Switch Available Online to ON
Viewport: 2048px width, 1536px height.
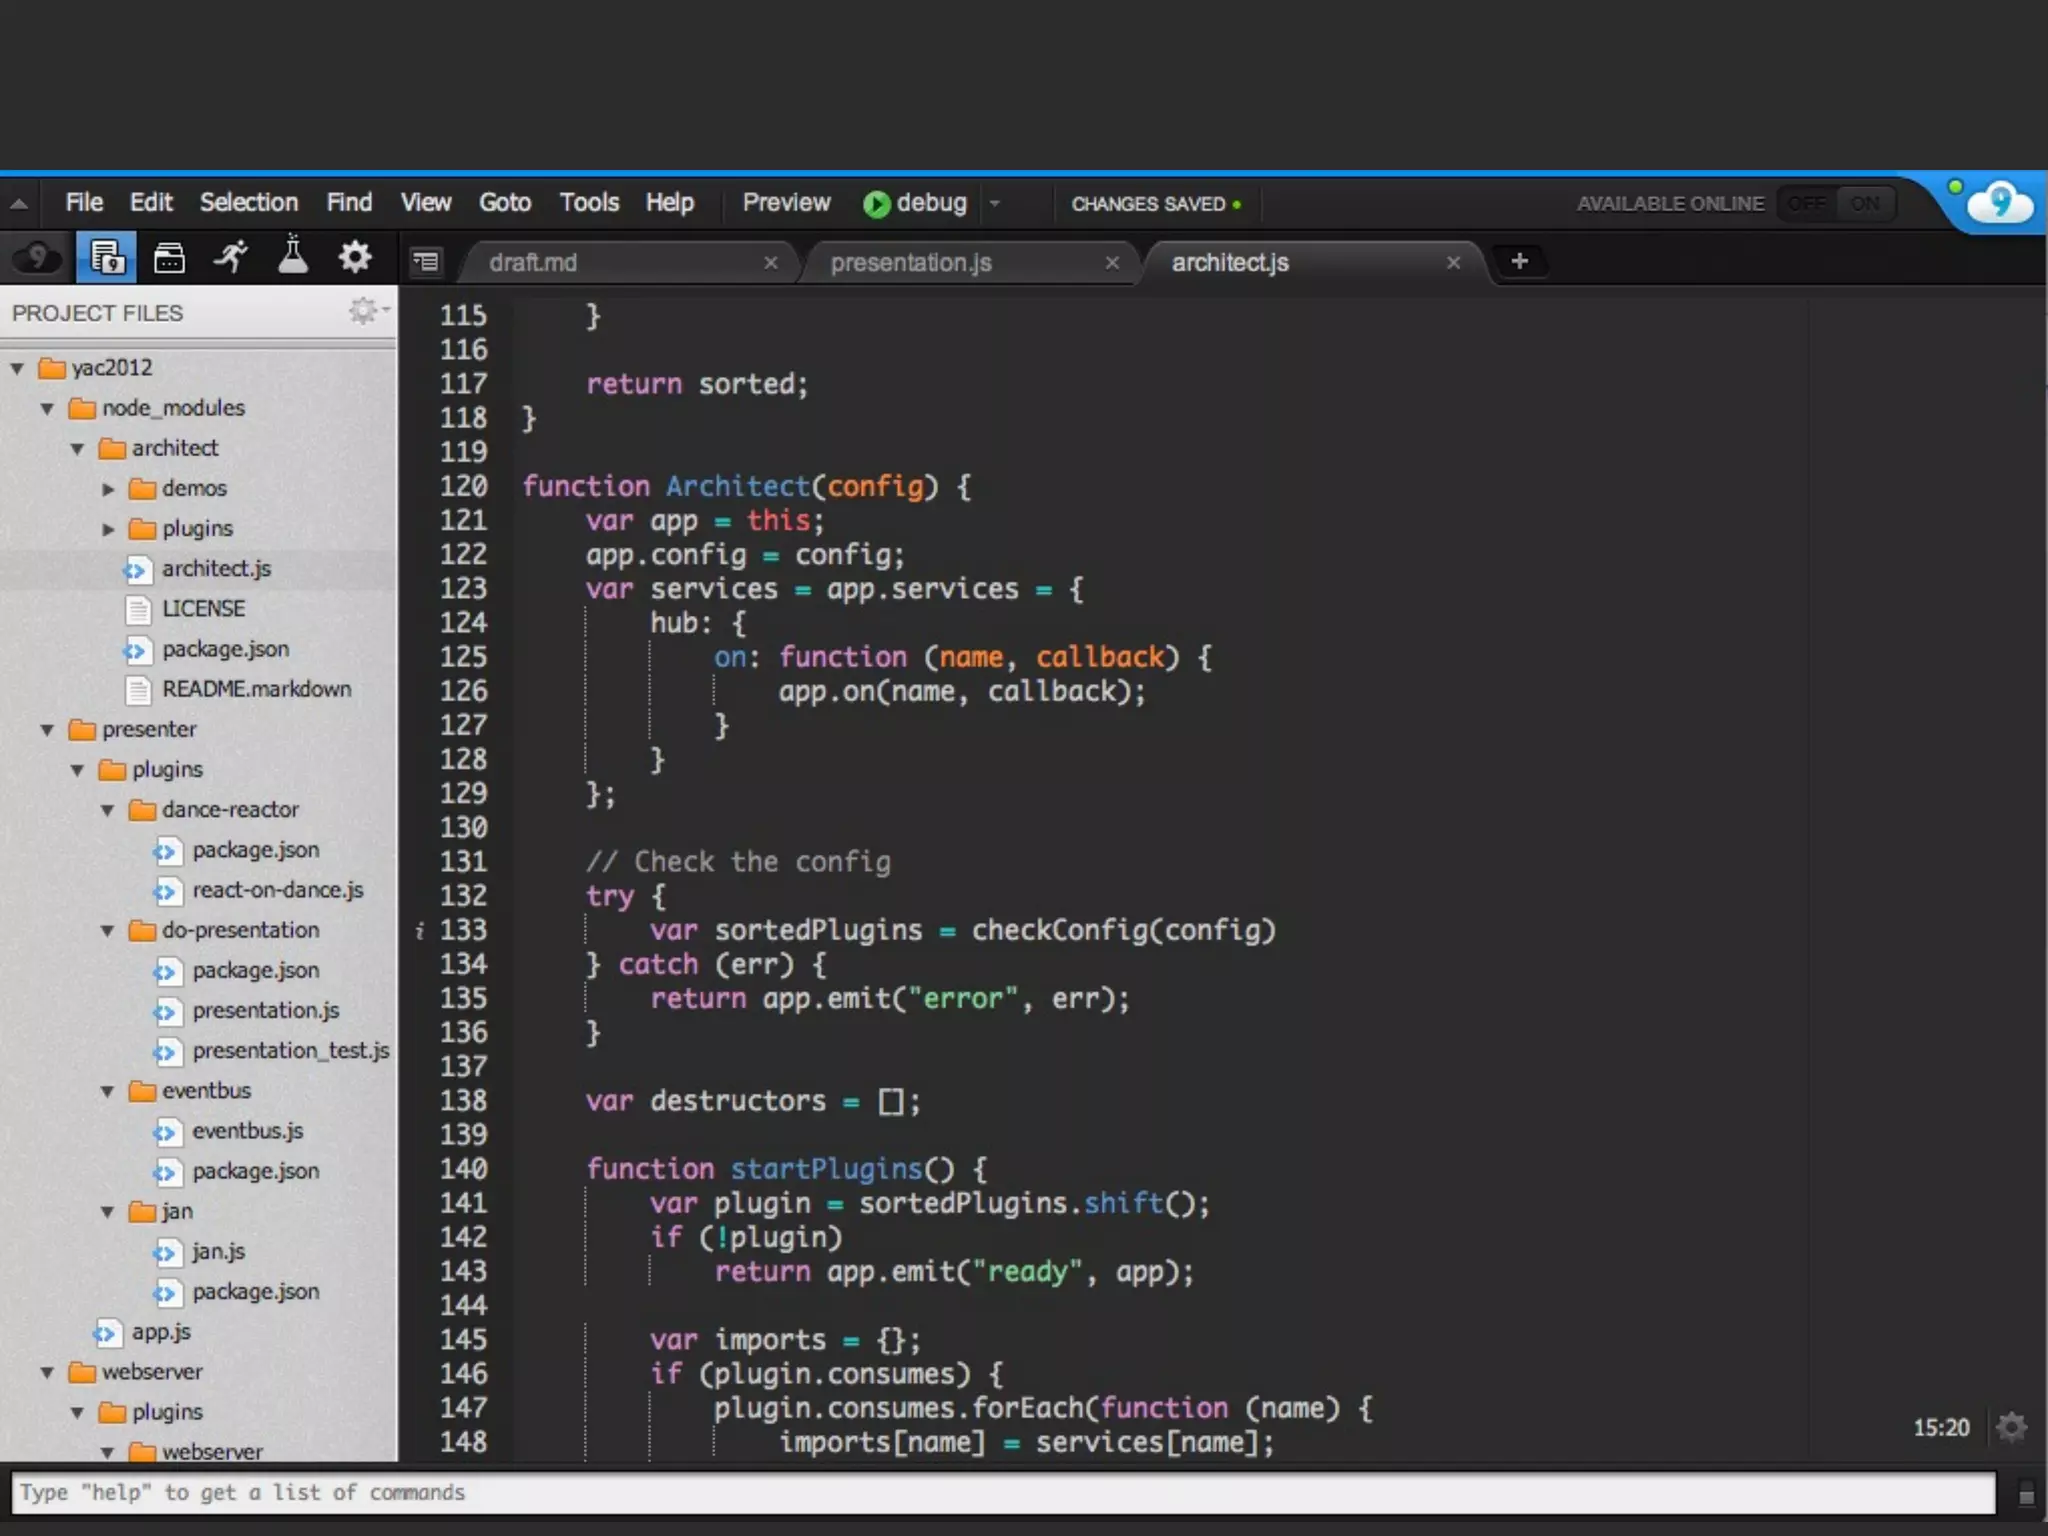pos(1864,204)
